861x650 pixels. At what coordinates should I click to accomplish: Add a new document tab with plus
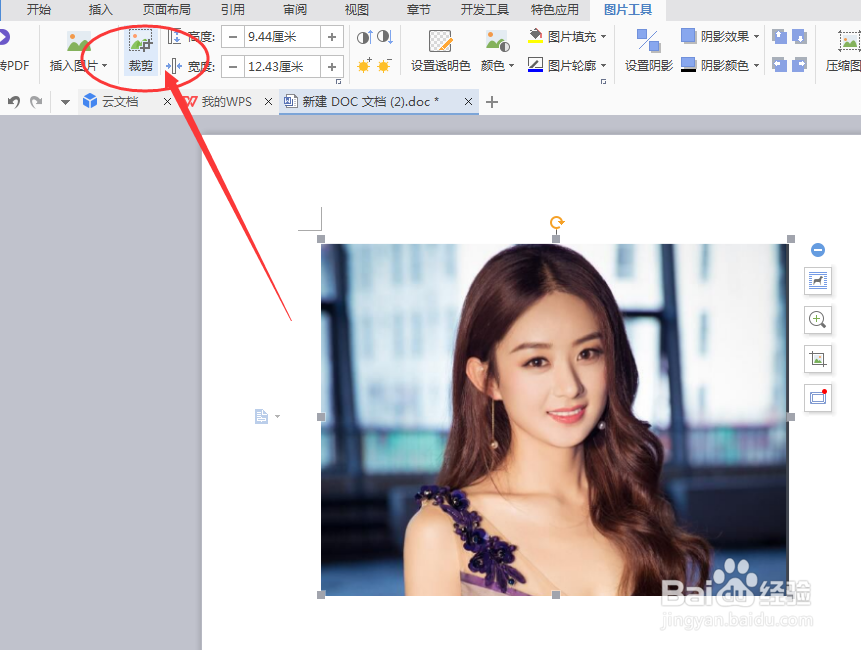point(492,102)
